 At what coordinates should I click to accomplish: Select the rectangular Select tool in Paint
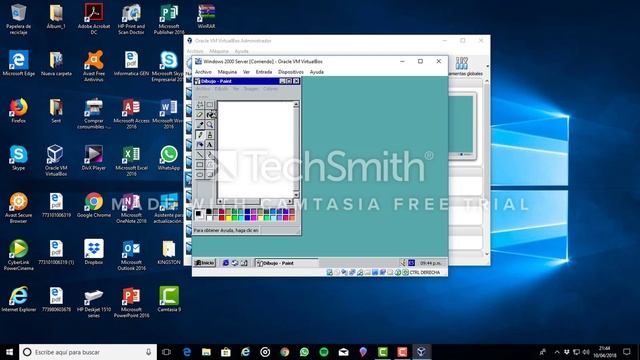210,105
